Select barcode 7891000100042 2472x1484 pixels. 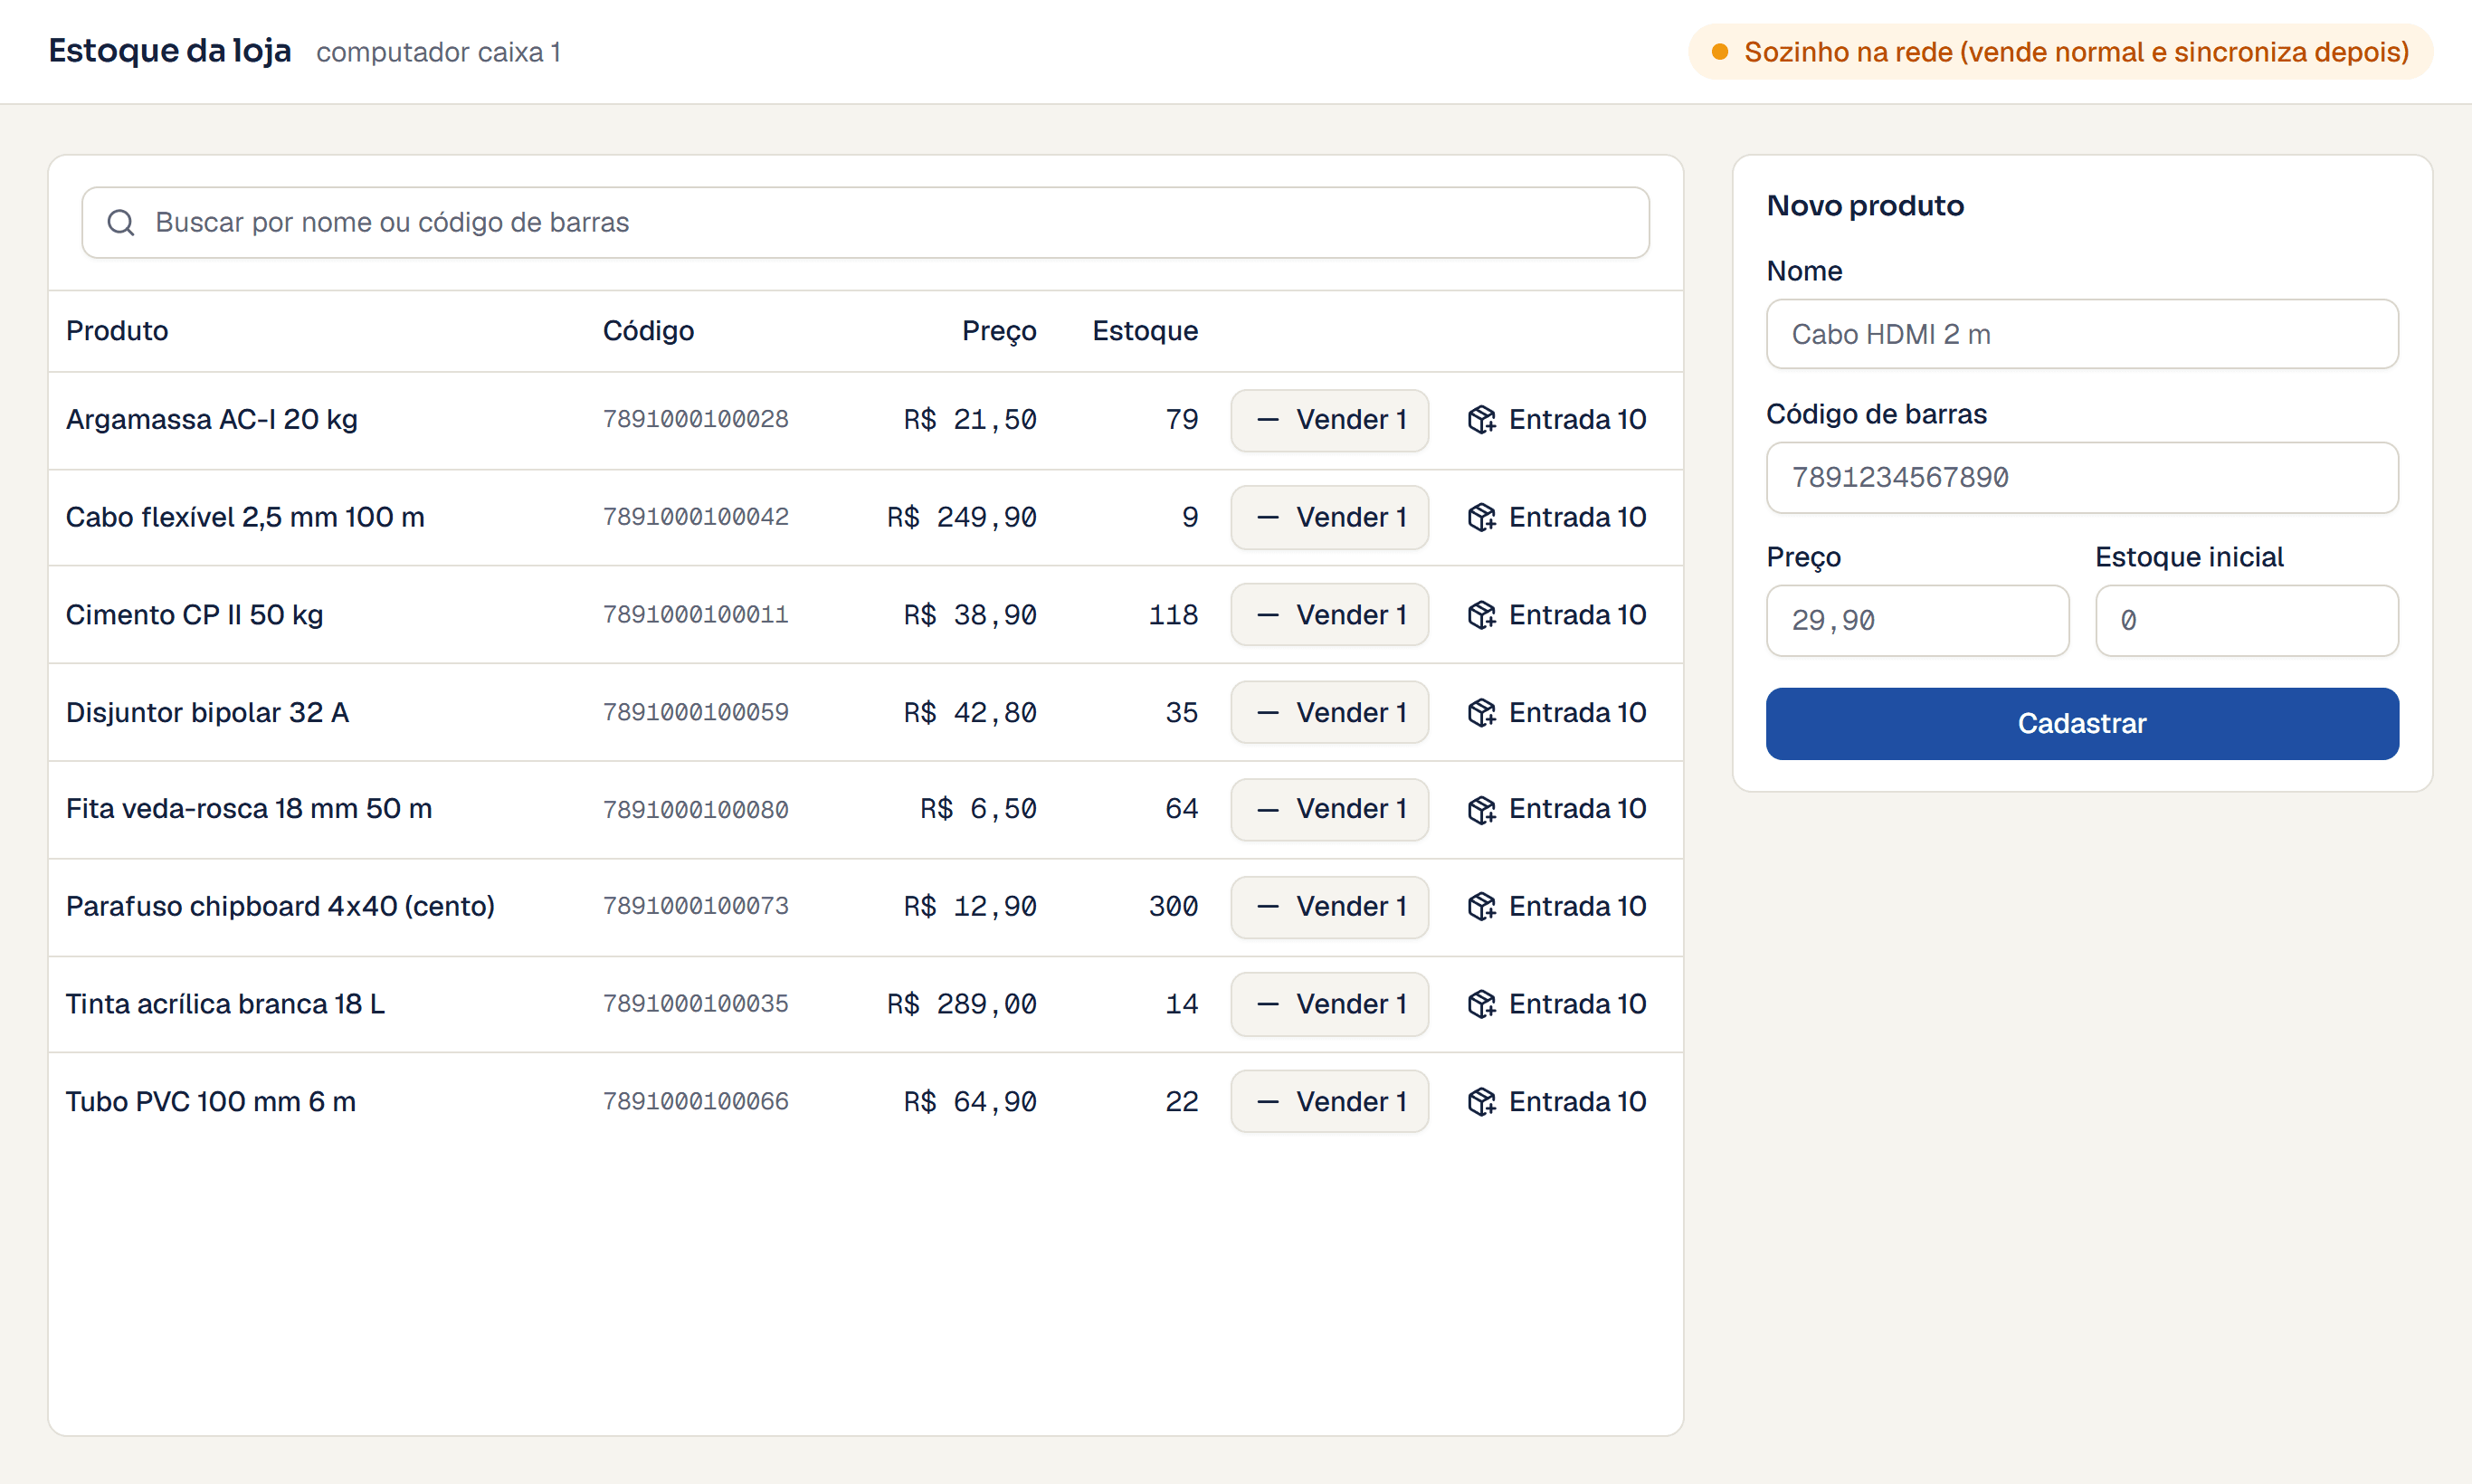(x=696, y=517)
